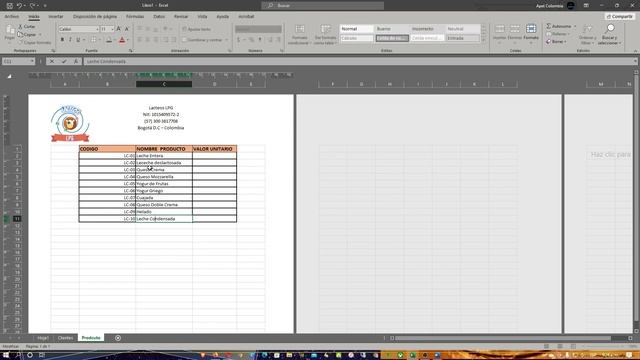Switch to the Fórmulas ribbon tab
The height and width of the screenshot is (360, 640).
pyautogui.click(x=135, y=17)
